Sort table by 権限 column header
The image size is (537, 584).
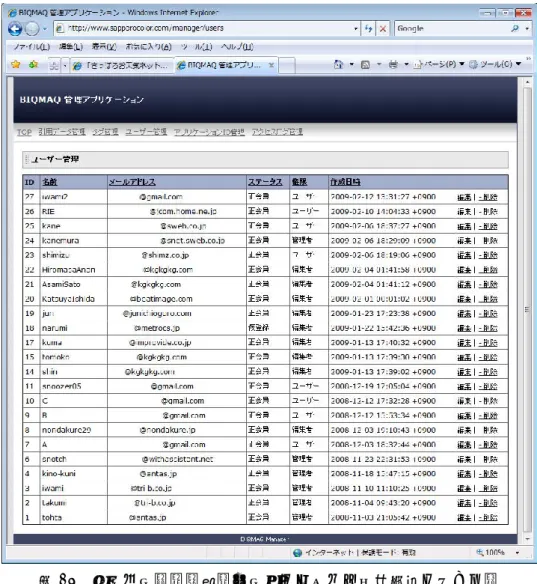299,182
